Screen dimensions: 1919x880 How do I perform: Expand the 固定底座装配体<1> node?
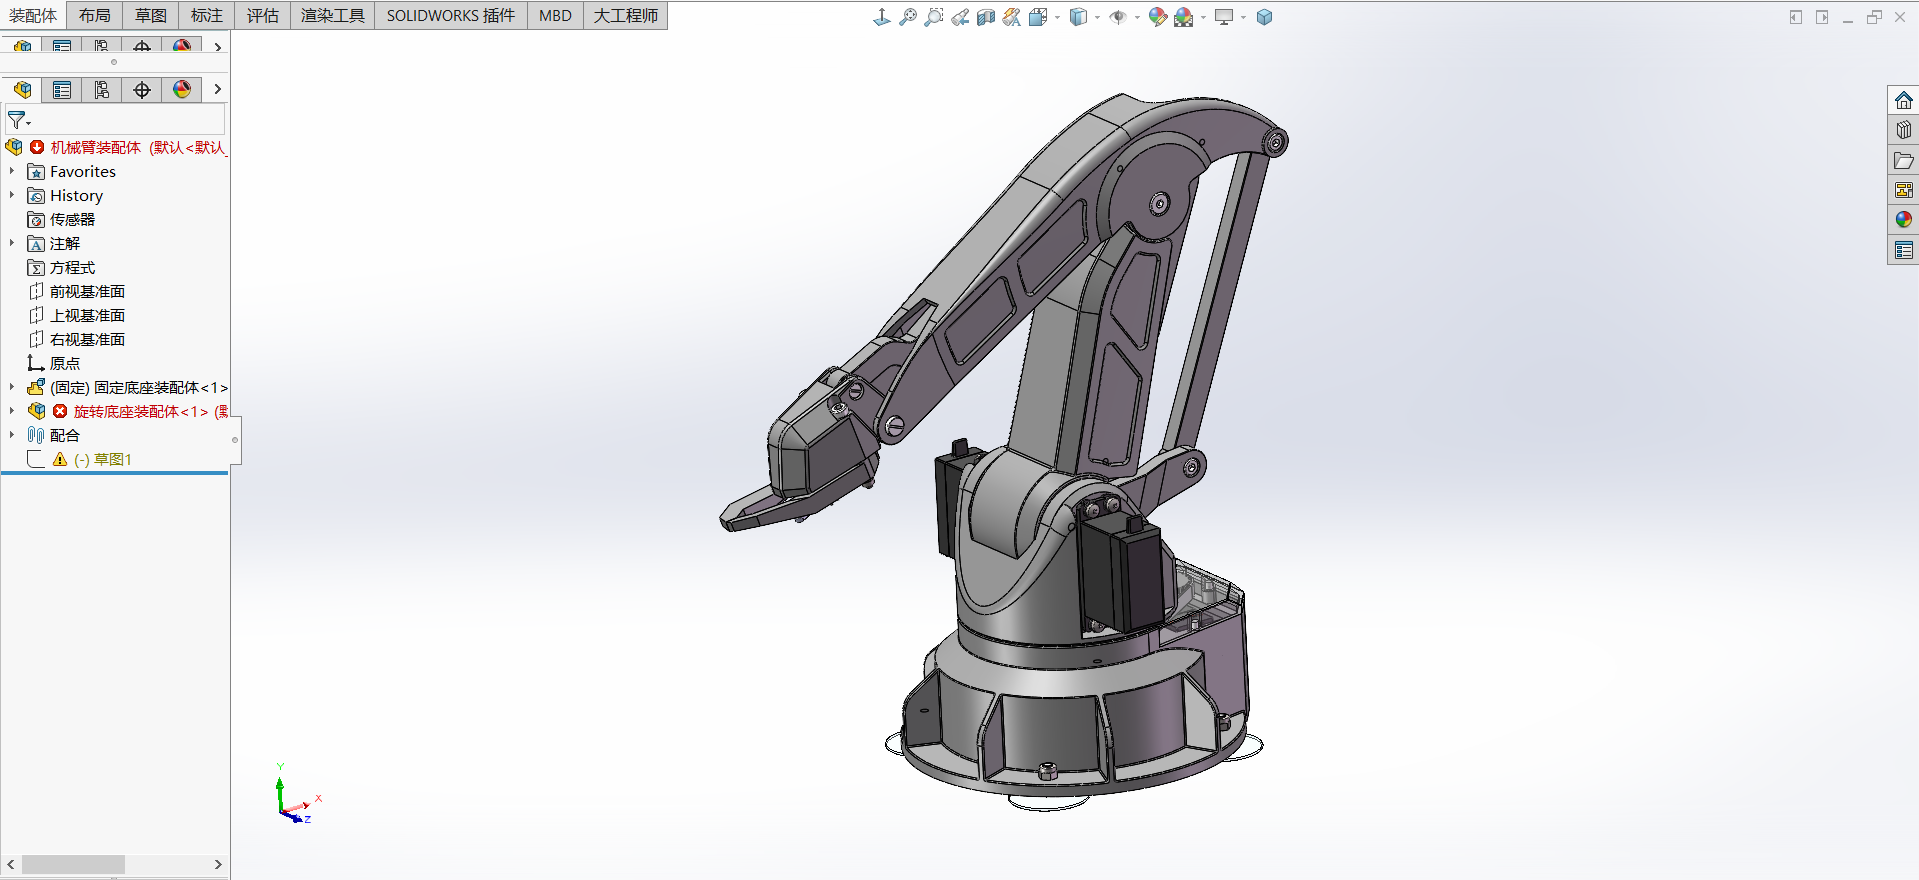[x=12, y=388]
